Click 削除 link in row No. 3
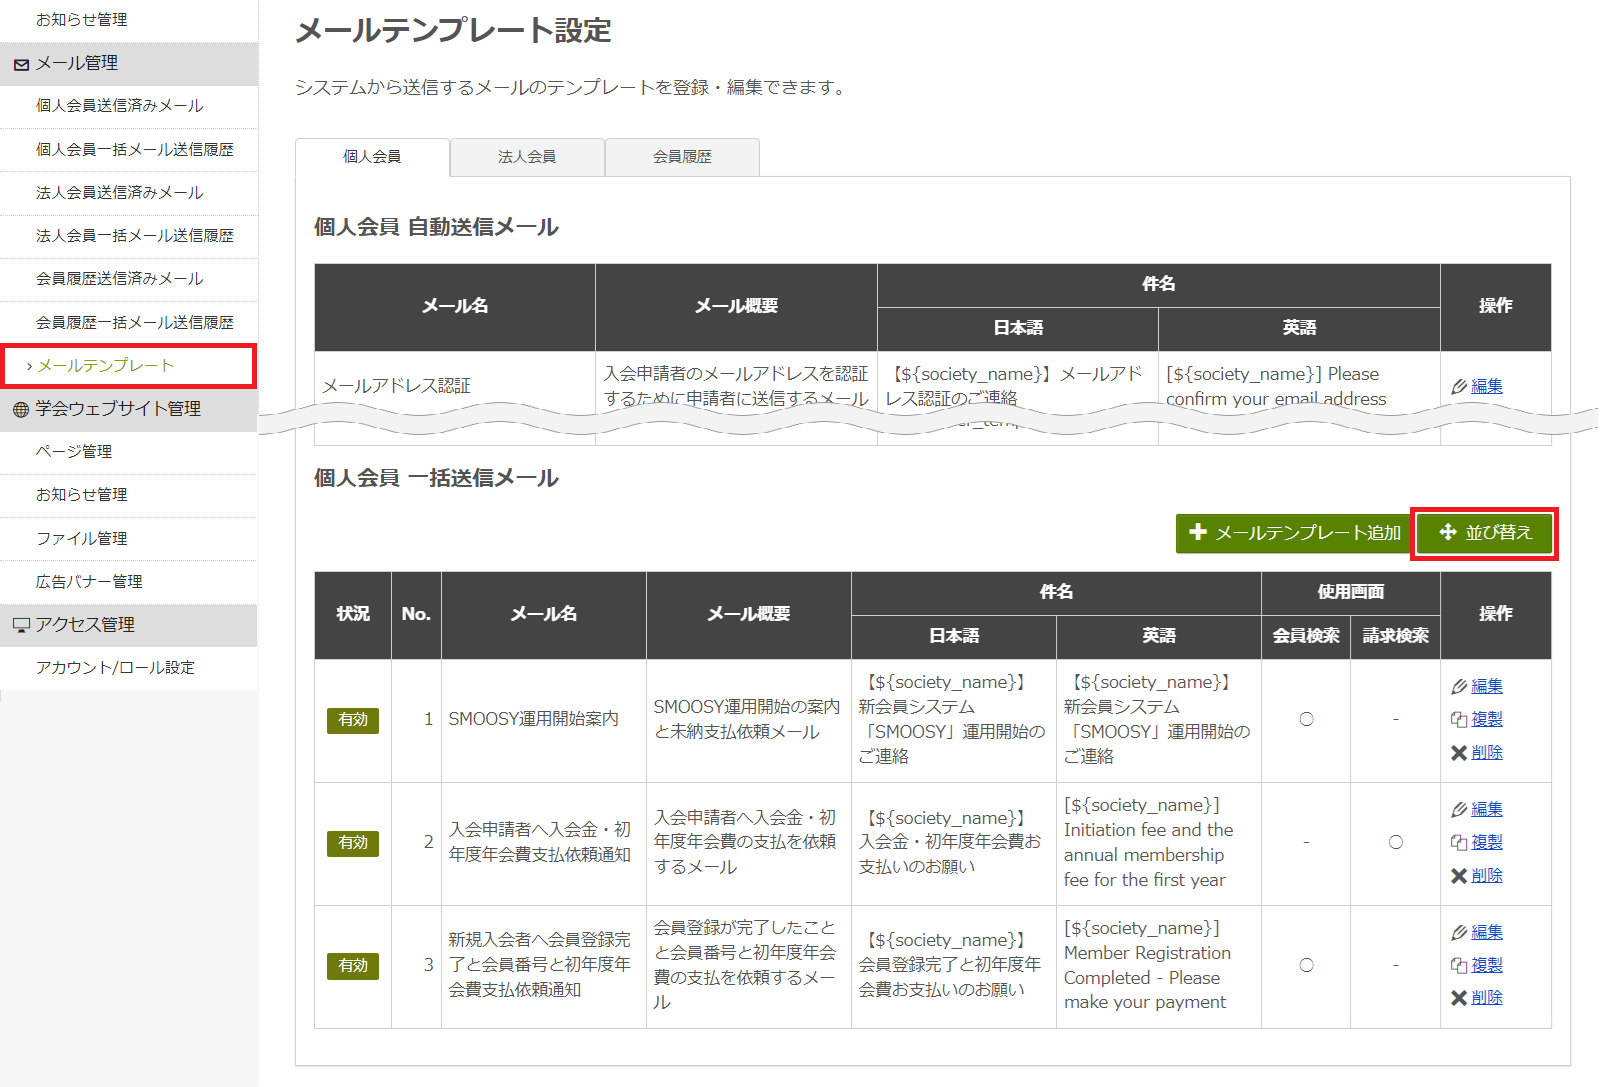This screenshot has width=1600, height=1087. 1487,997
